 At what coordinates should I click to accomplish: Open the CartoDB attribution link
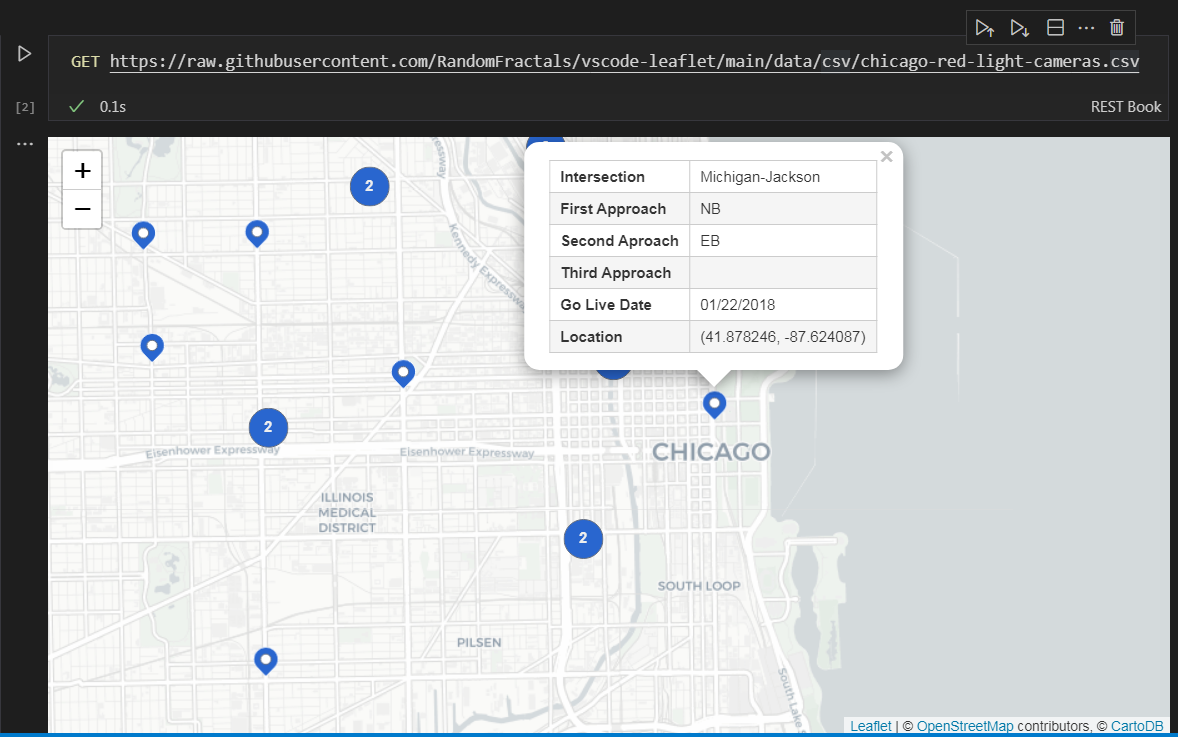tap(1139, 726)
